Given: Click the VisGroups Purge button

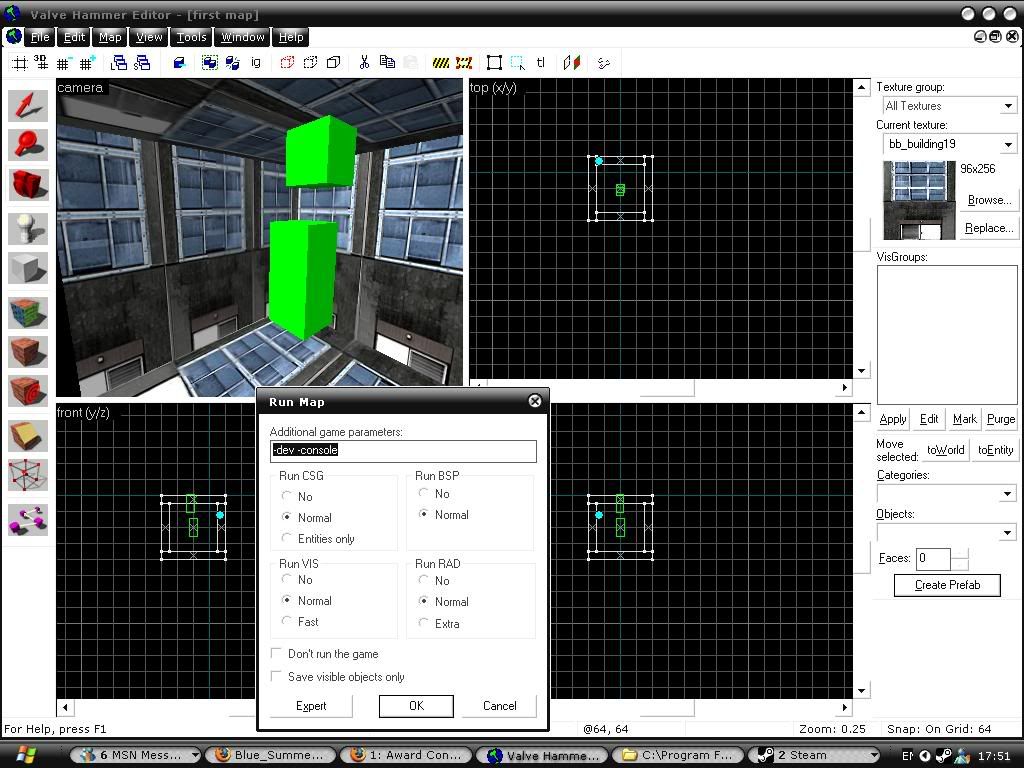Looking at the screenshot, I should click(1000, 419).
